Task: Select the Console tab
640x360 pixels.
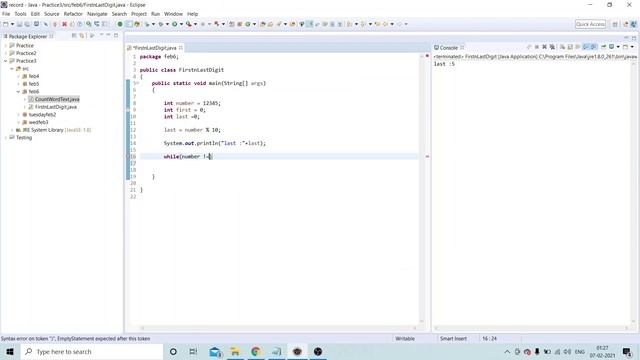Action: coord(449,48)
